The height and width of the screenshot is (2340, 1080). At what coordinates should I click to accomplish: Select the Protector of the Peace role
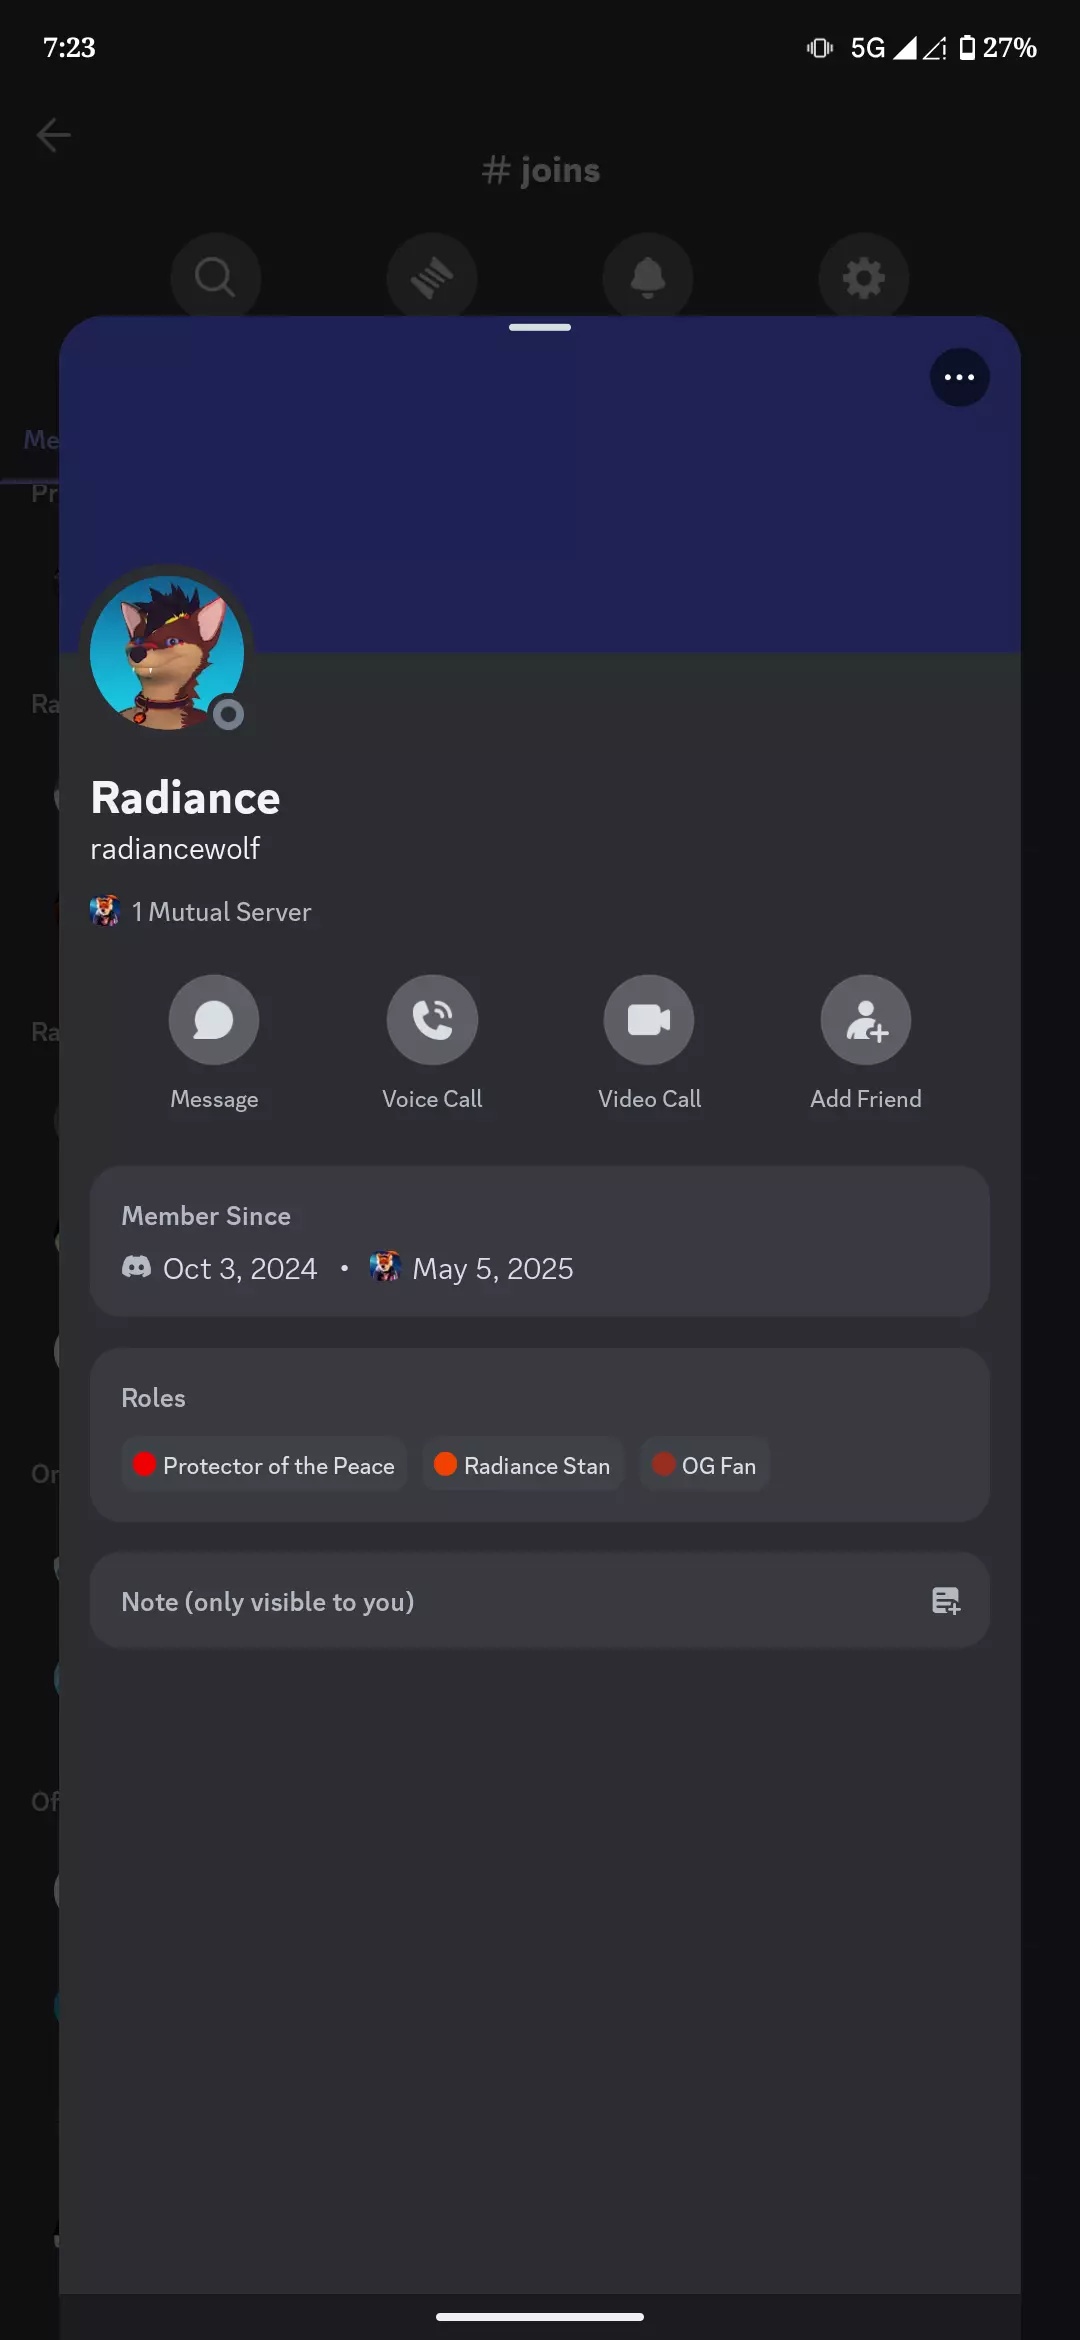pos(264,1465)
